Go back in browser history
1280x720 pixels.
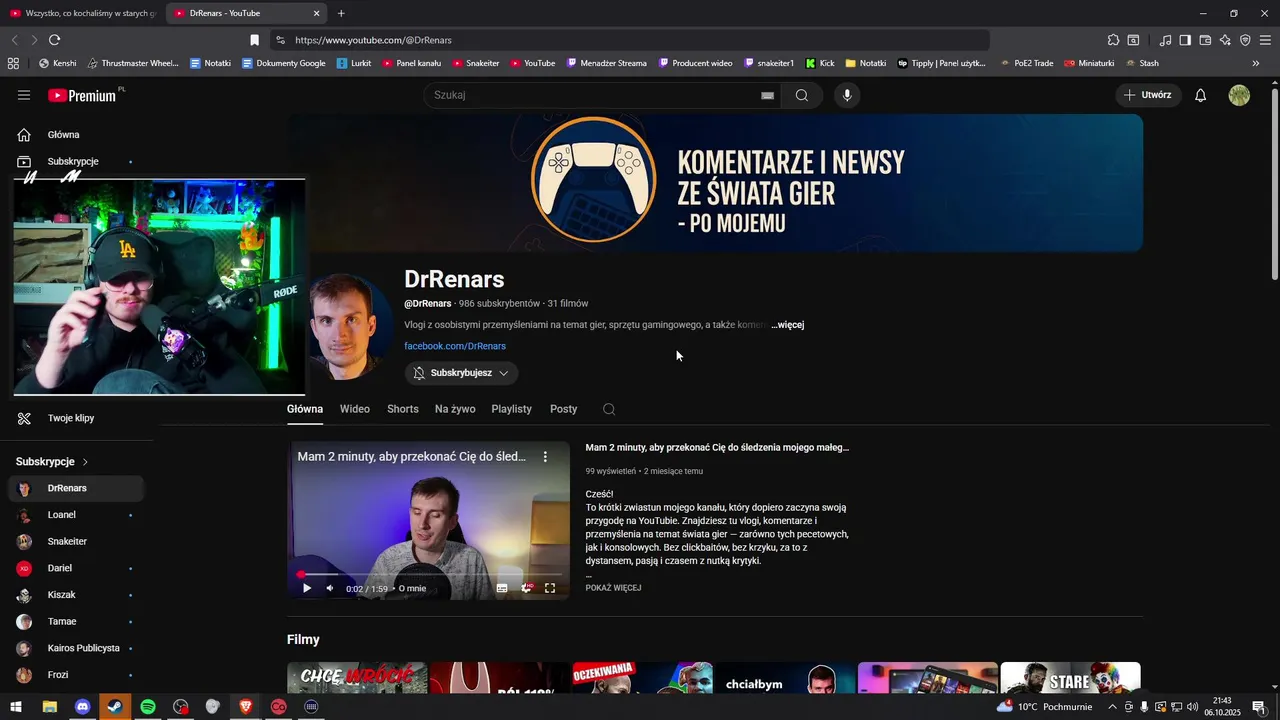pyautogui.click(x=14, y=40)
